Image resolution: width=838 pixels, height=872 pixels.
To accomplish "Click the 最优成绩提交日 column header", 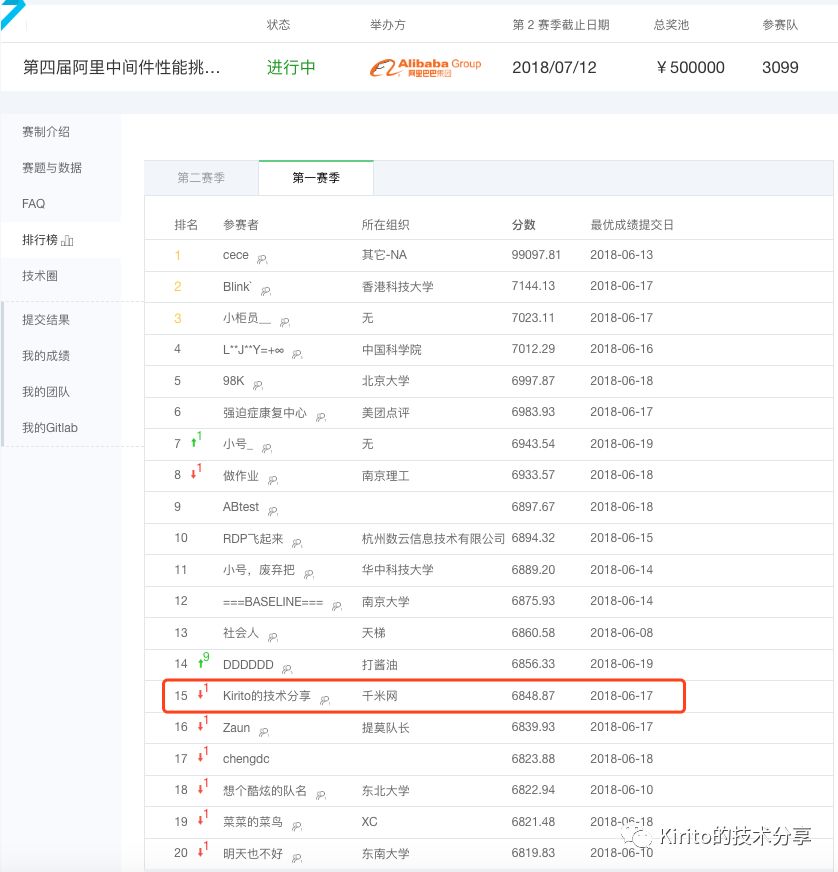I will 632,225.
